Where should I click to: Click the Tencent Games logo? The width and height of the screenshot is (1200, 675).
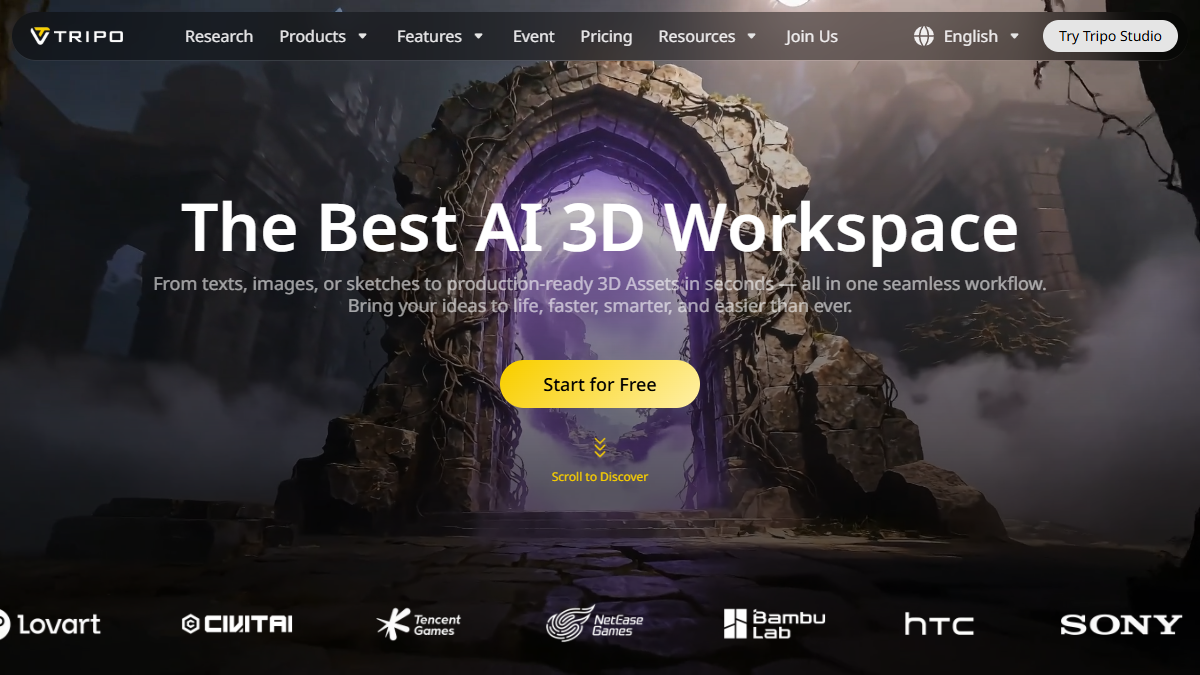click(419, 625)
